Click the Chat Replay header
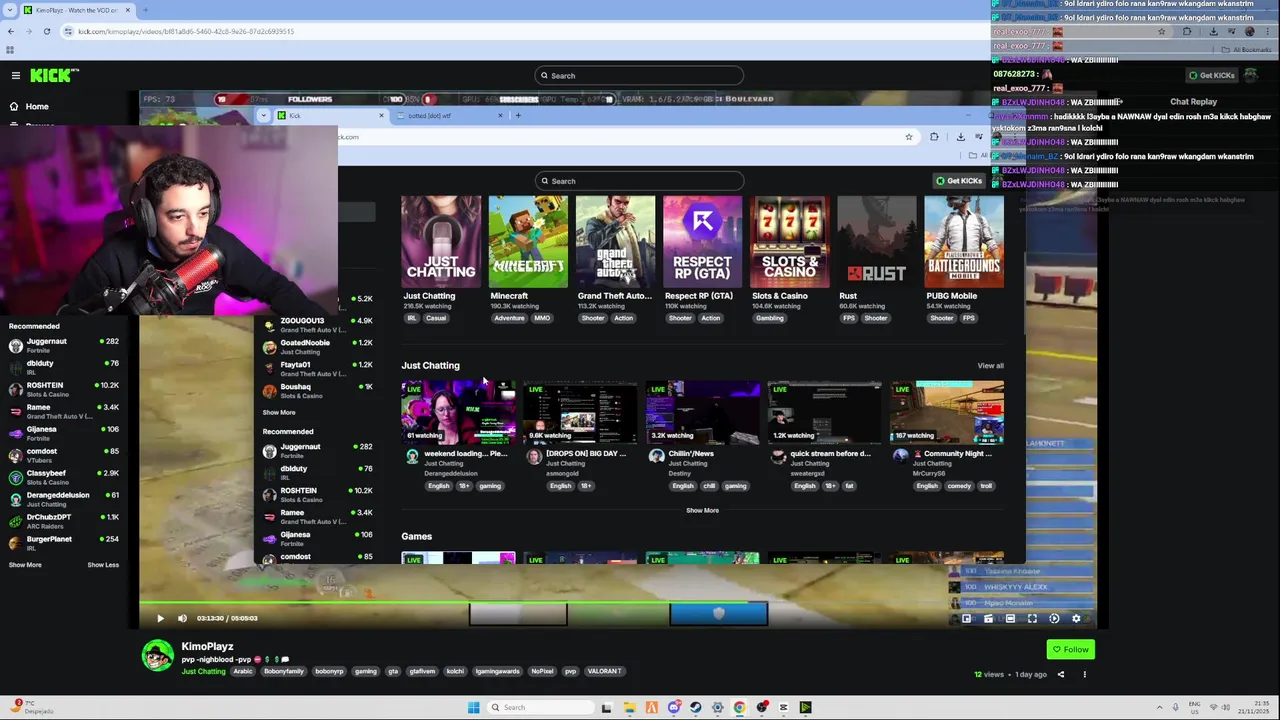Viewport: 1280px width, 720px height. tap(1193, 101)
